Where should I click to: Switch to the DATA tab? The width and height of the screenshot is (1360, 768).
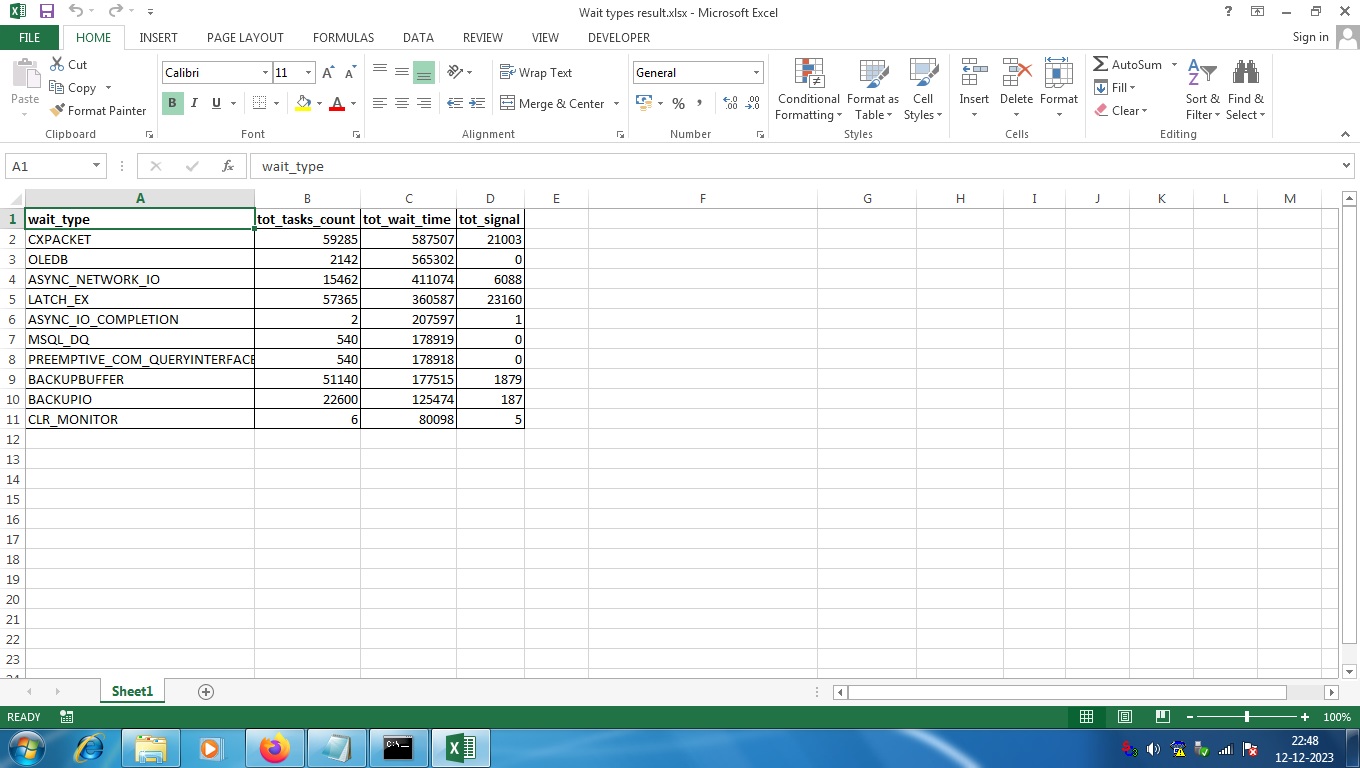coord(418,37)
